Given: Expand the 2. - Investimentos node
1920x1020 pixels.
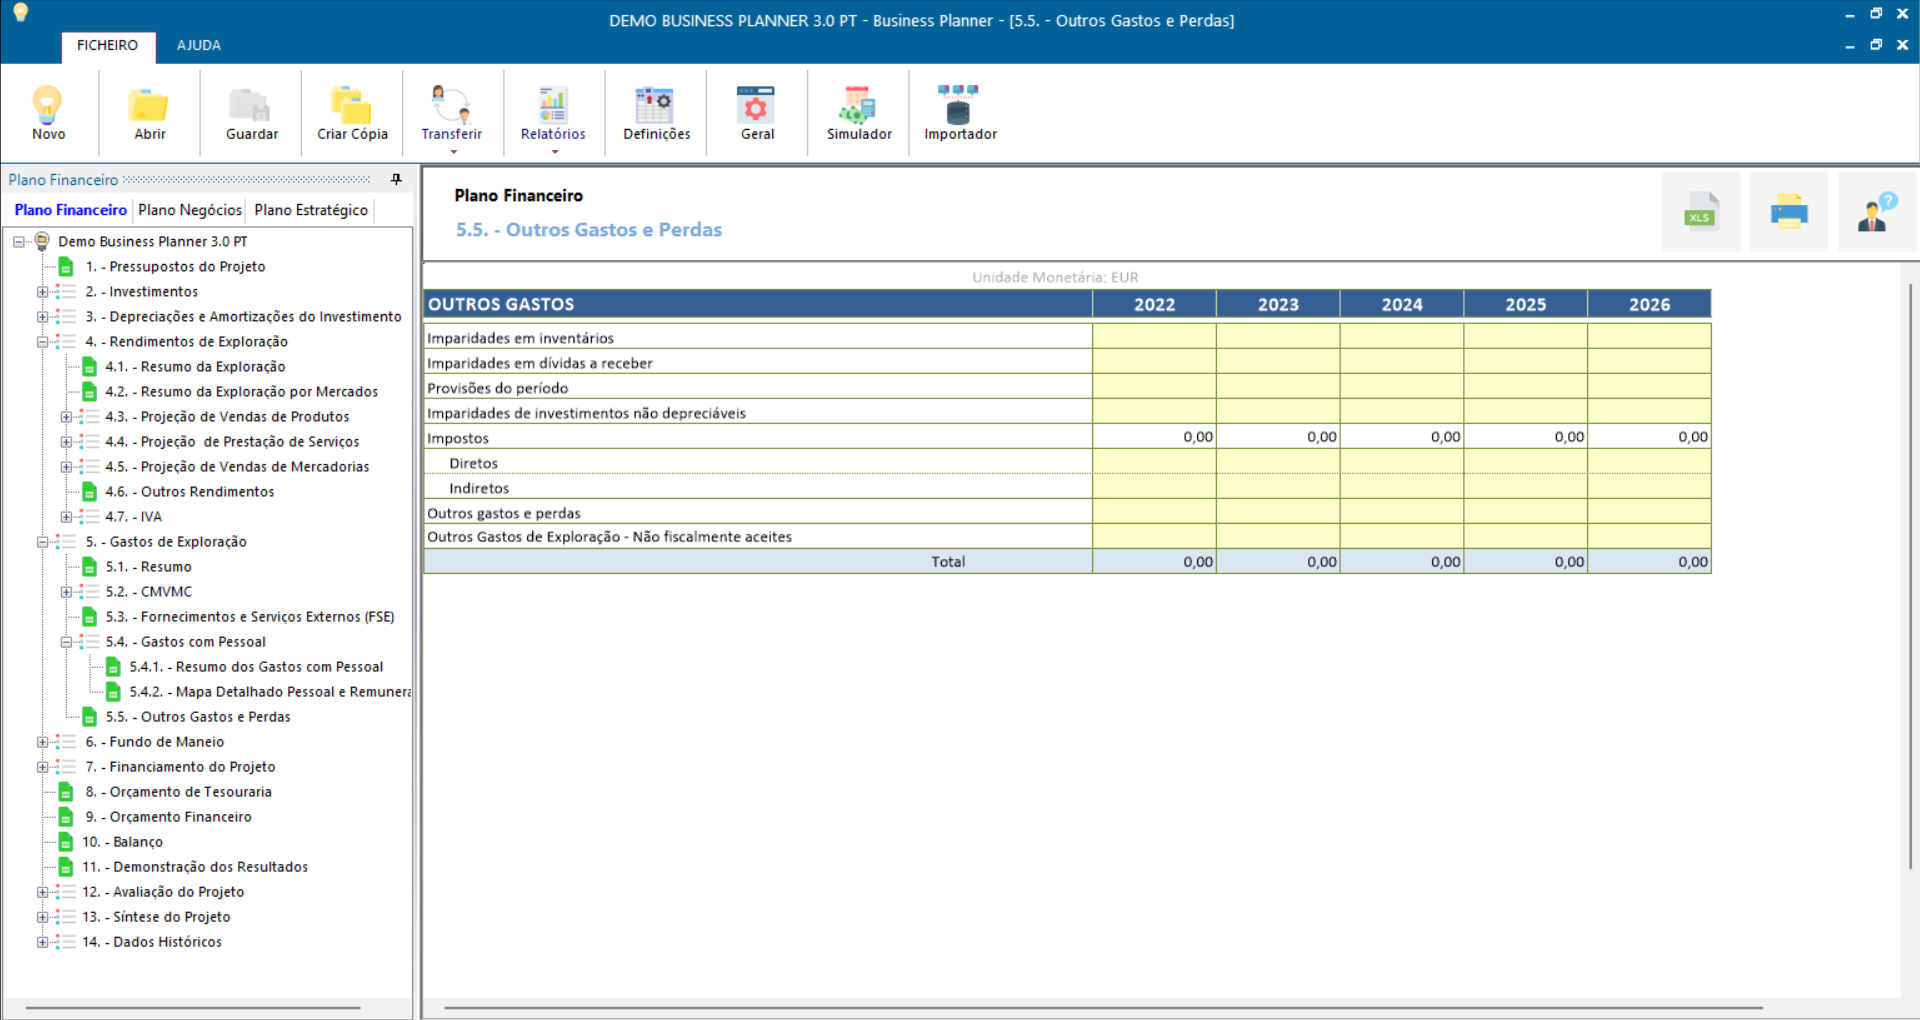Looking at the screenshot, I should 42,292.
